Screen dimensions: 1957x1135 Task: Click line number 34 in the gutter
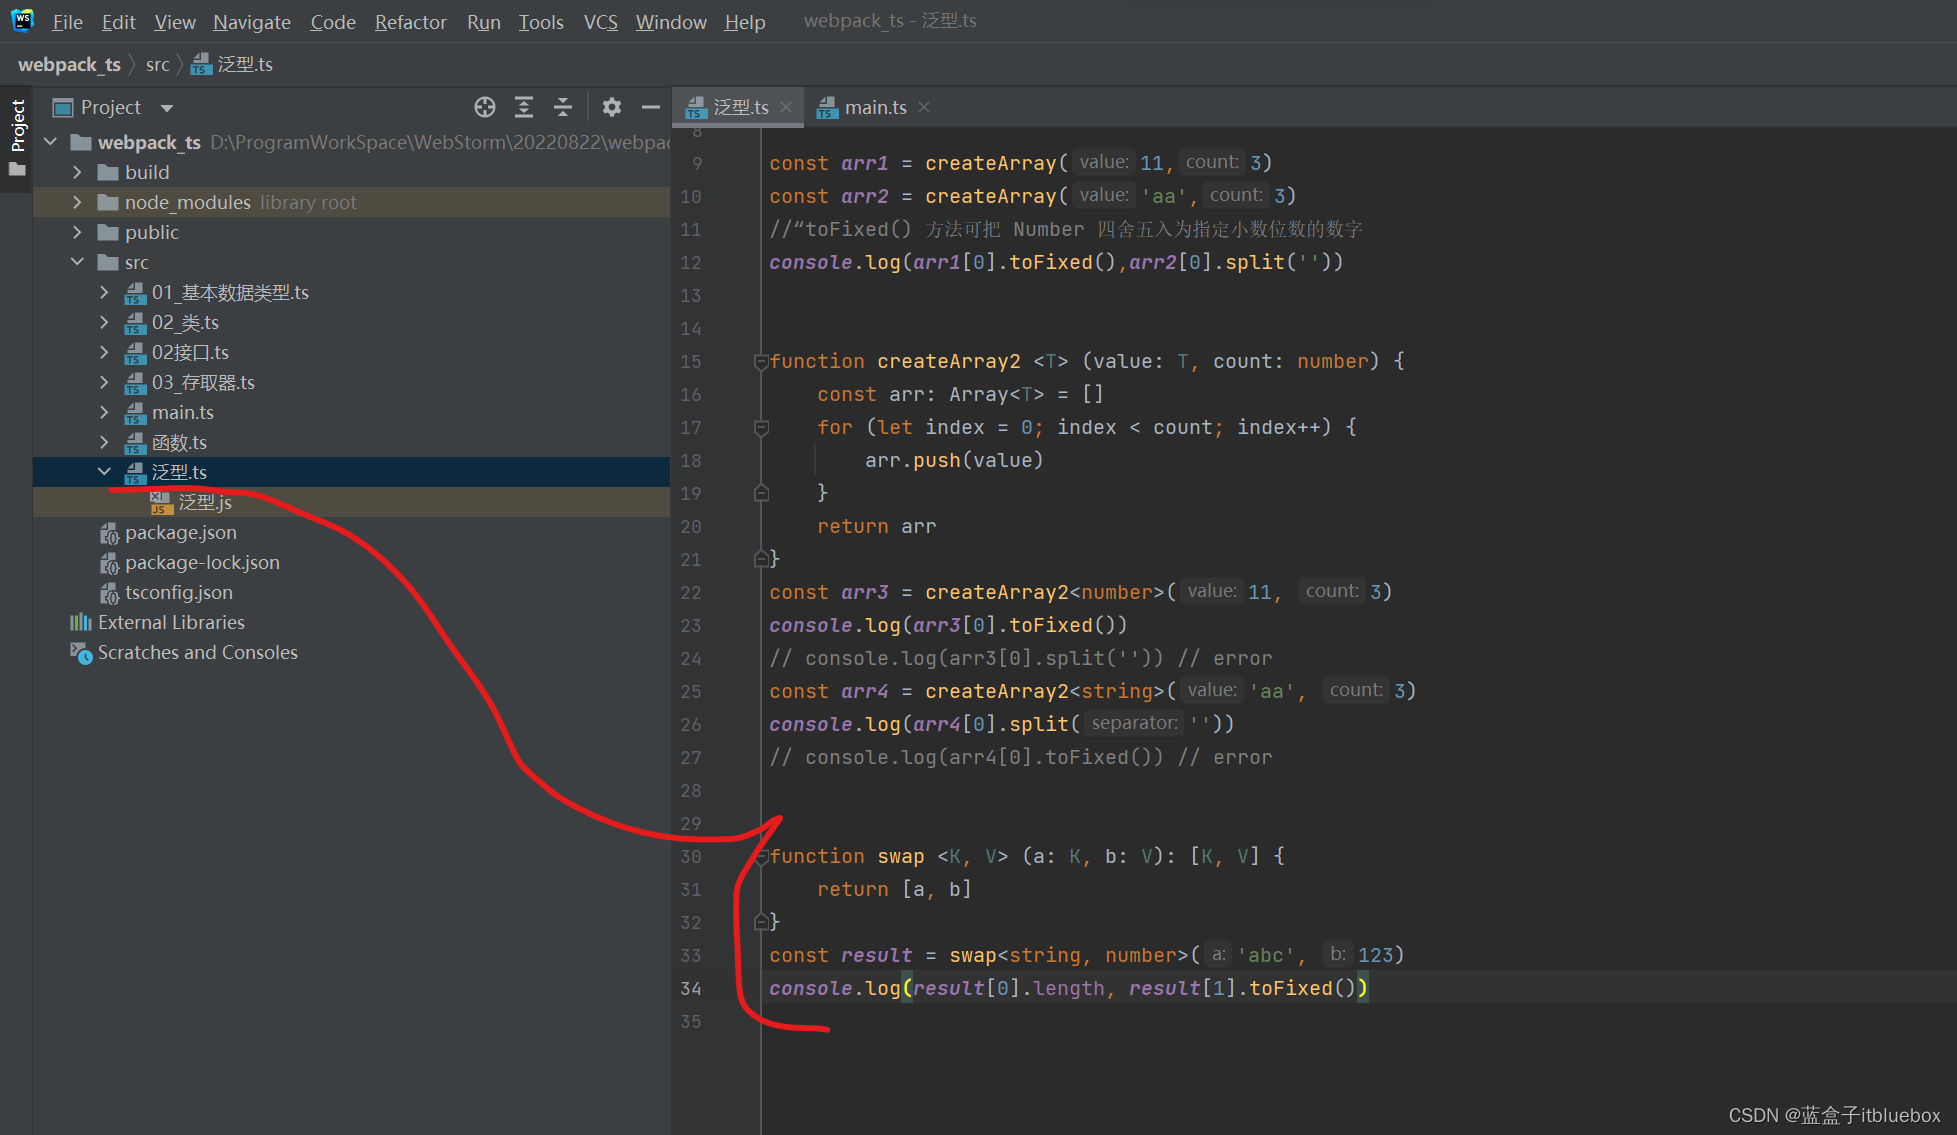(x=691, y=988)
